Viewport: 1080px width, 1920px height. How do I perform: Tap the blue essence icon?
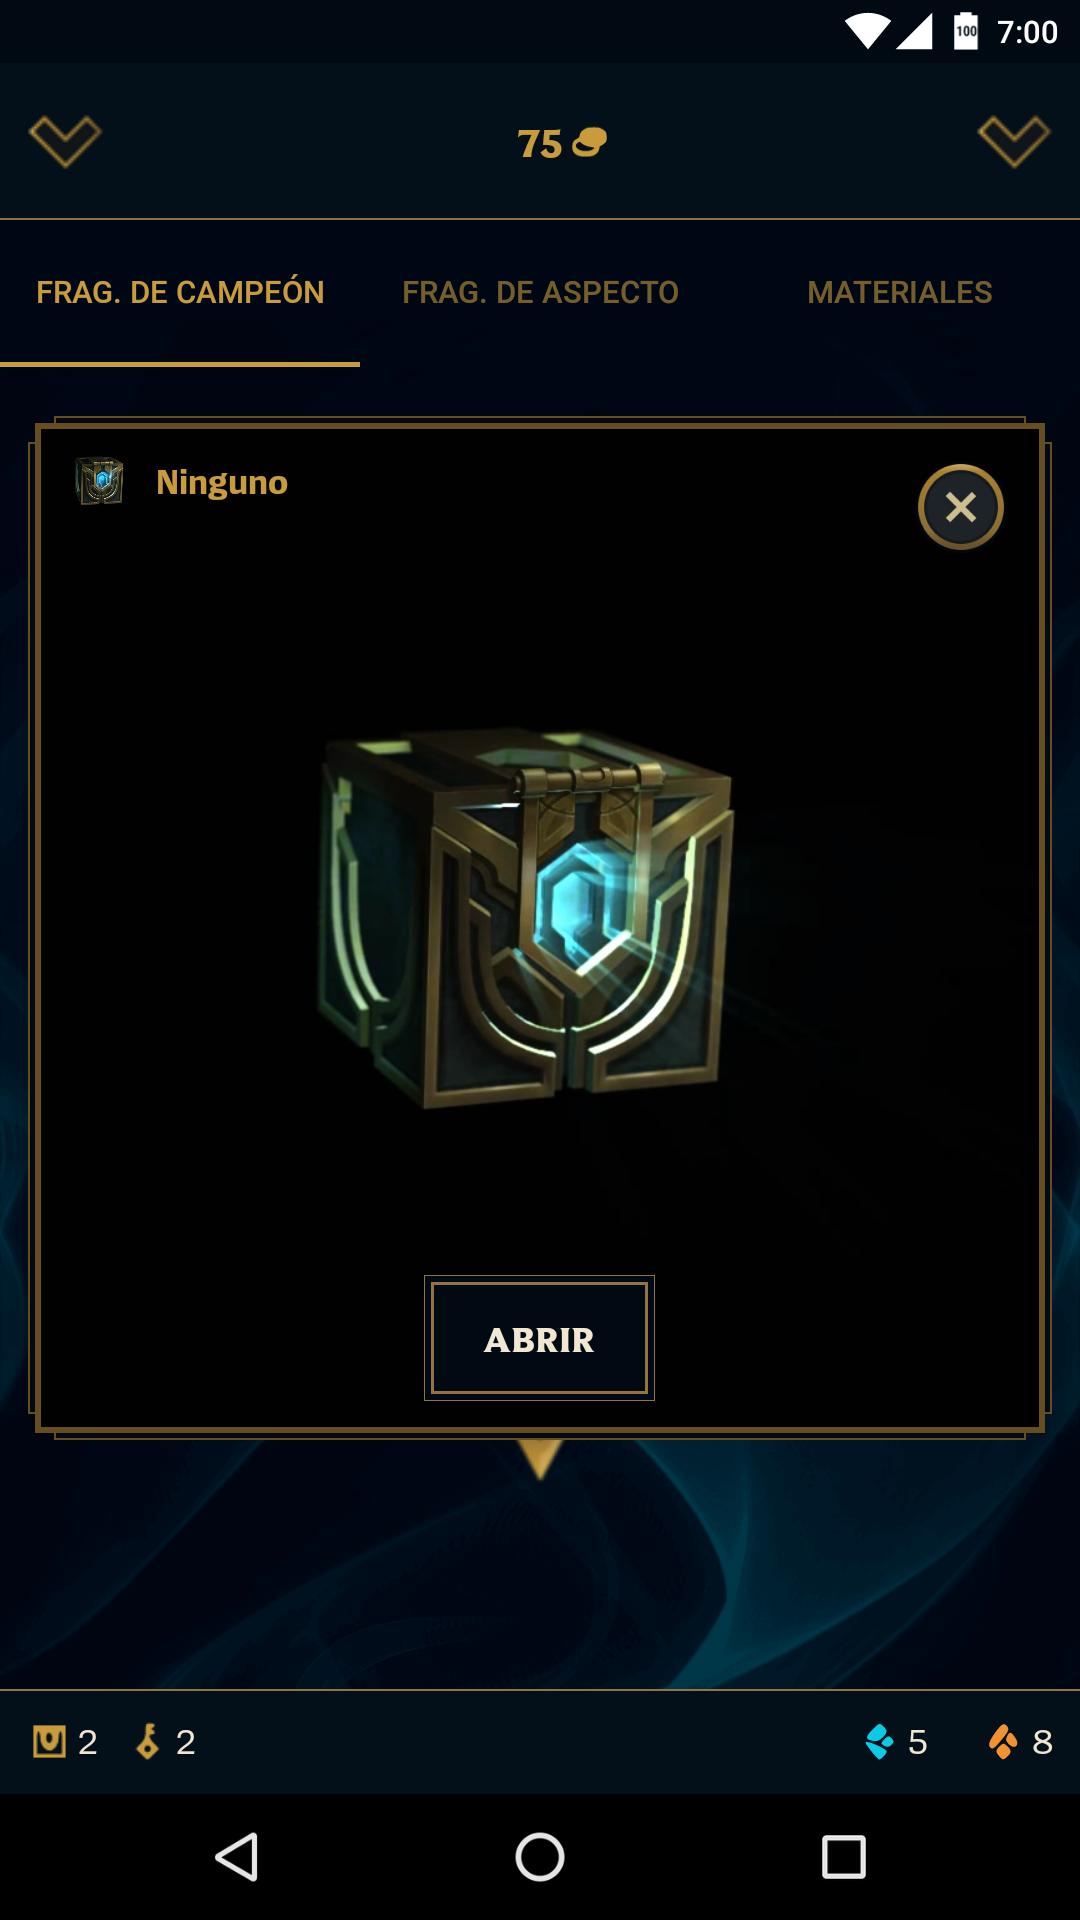click(879, 1741)
